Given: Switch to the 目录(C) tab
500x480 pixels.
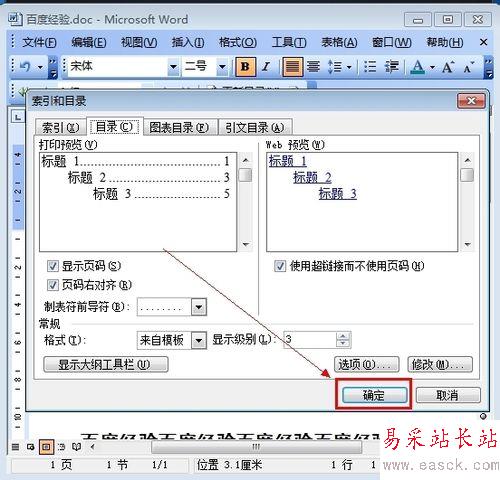Looking at the screenshot, I should [114, 127].
